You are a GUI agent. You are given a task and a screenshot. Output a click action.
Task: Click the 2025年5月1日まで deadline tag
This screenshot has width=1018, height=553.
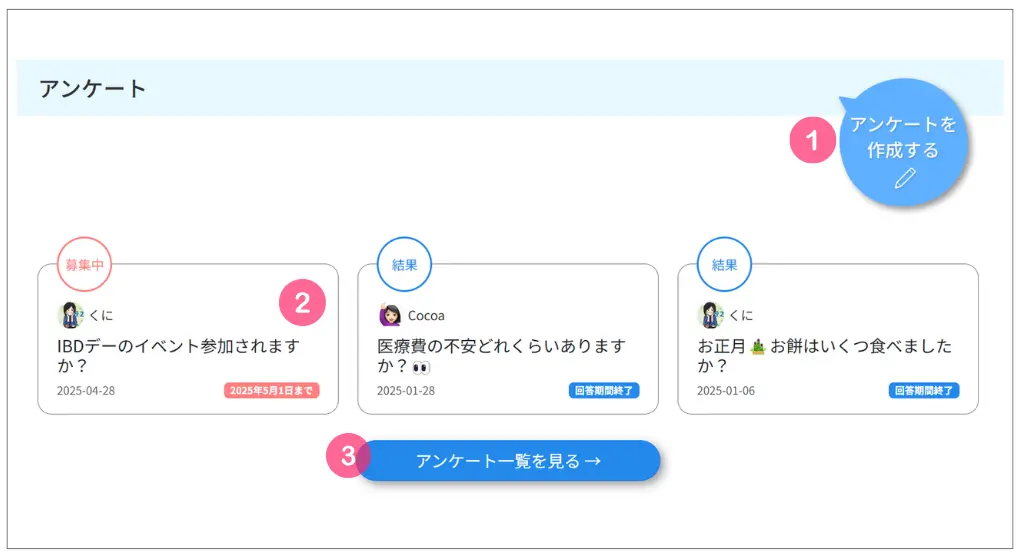pyautogui.click(x=271, y=391)
